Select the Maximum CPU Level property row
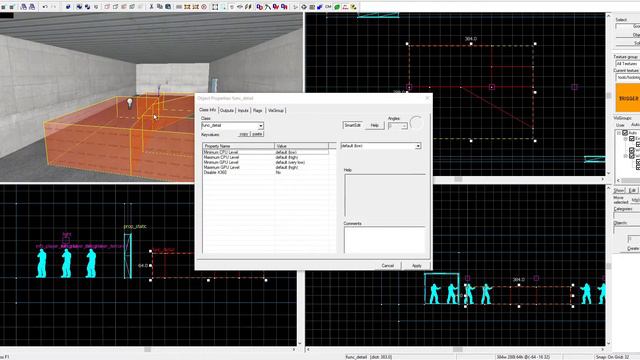 265,157
